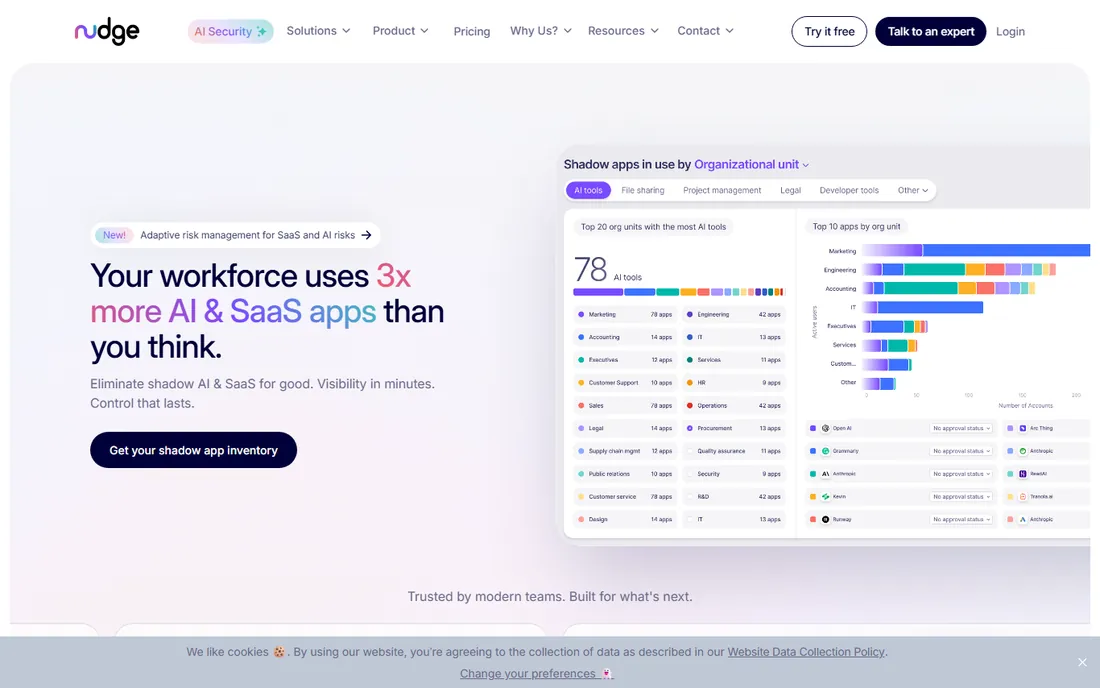Select the Security 9 apps row

[733, 473]
